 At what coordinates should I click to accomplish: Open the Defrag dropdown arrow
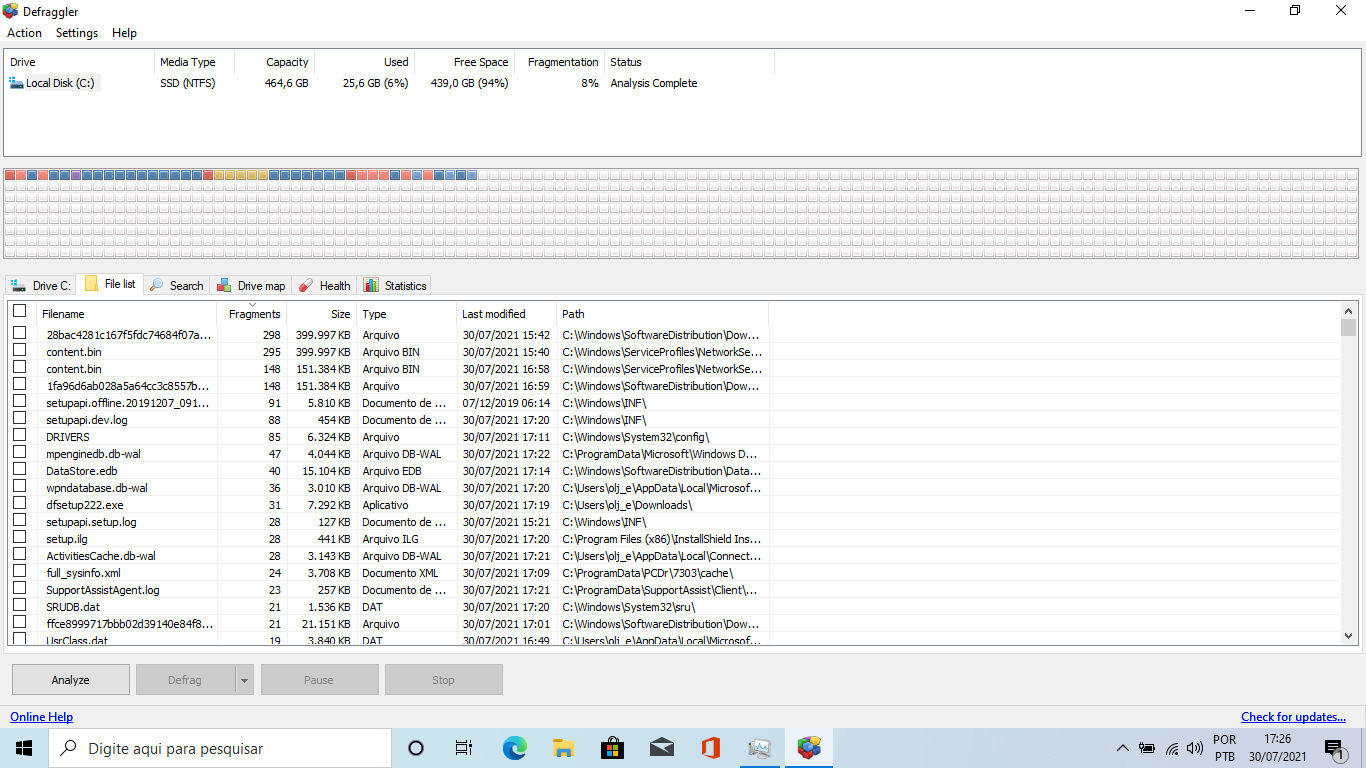point(244,680)
